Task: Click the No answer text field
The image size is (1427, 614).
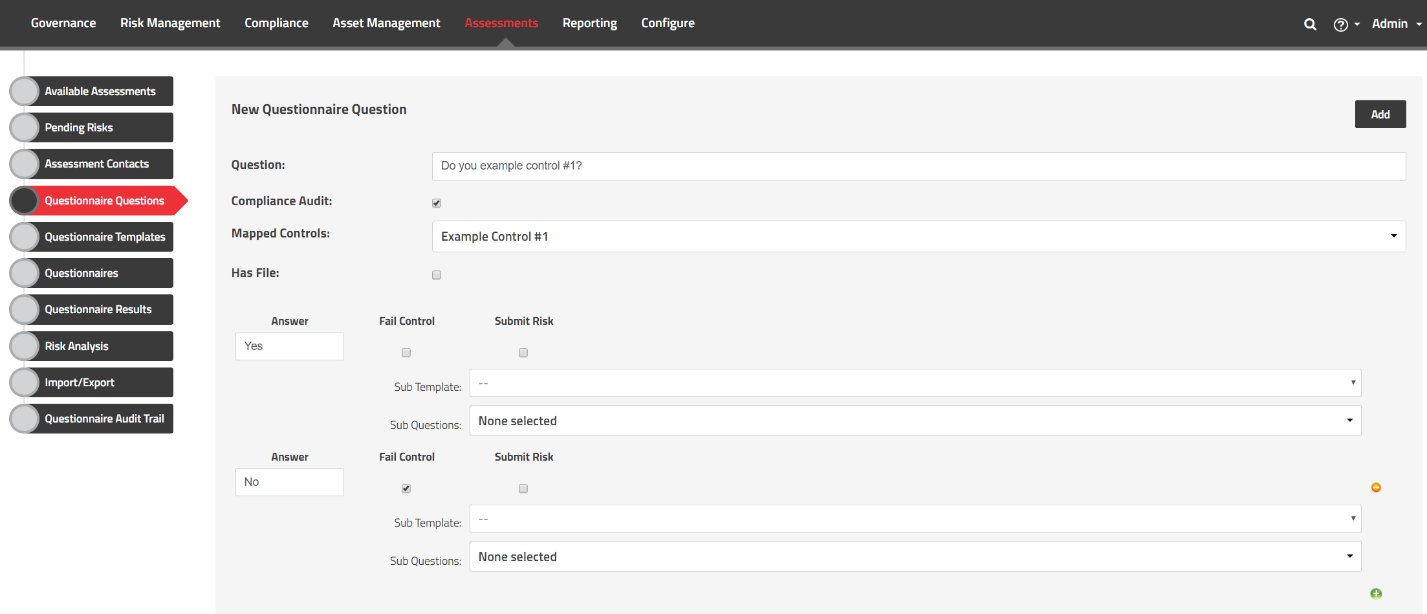Action: [x=289, y=482]
